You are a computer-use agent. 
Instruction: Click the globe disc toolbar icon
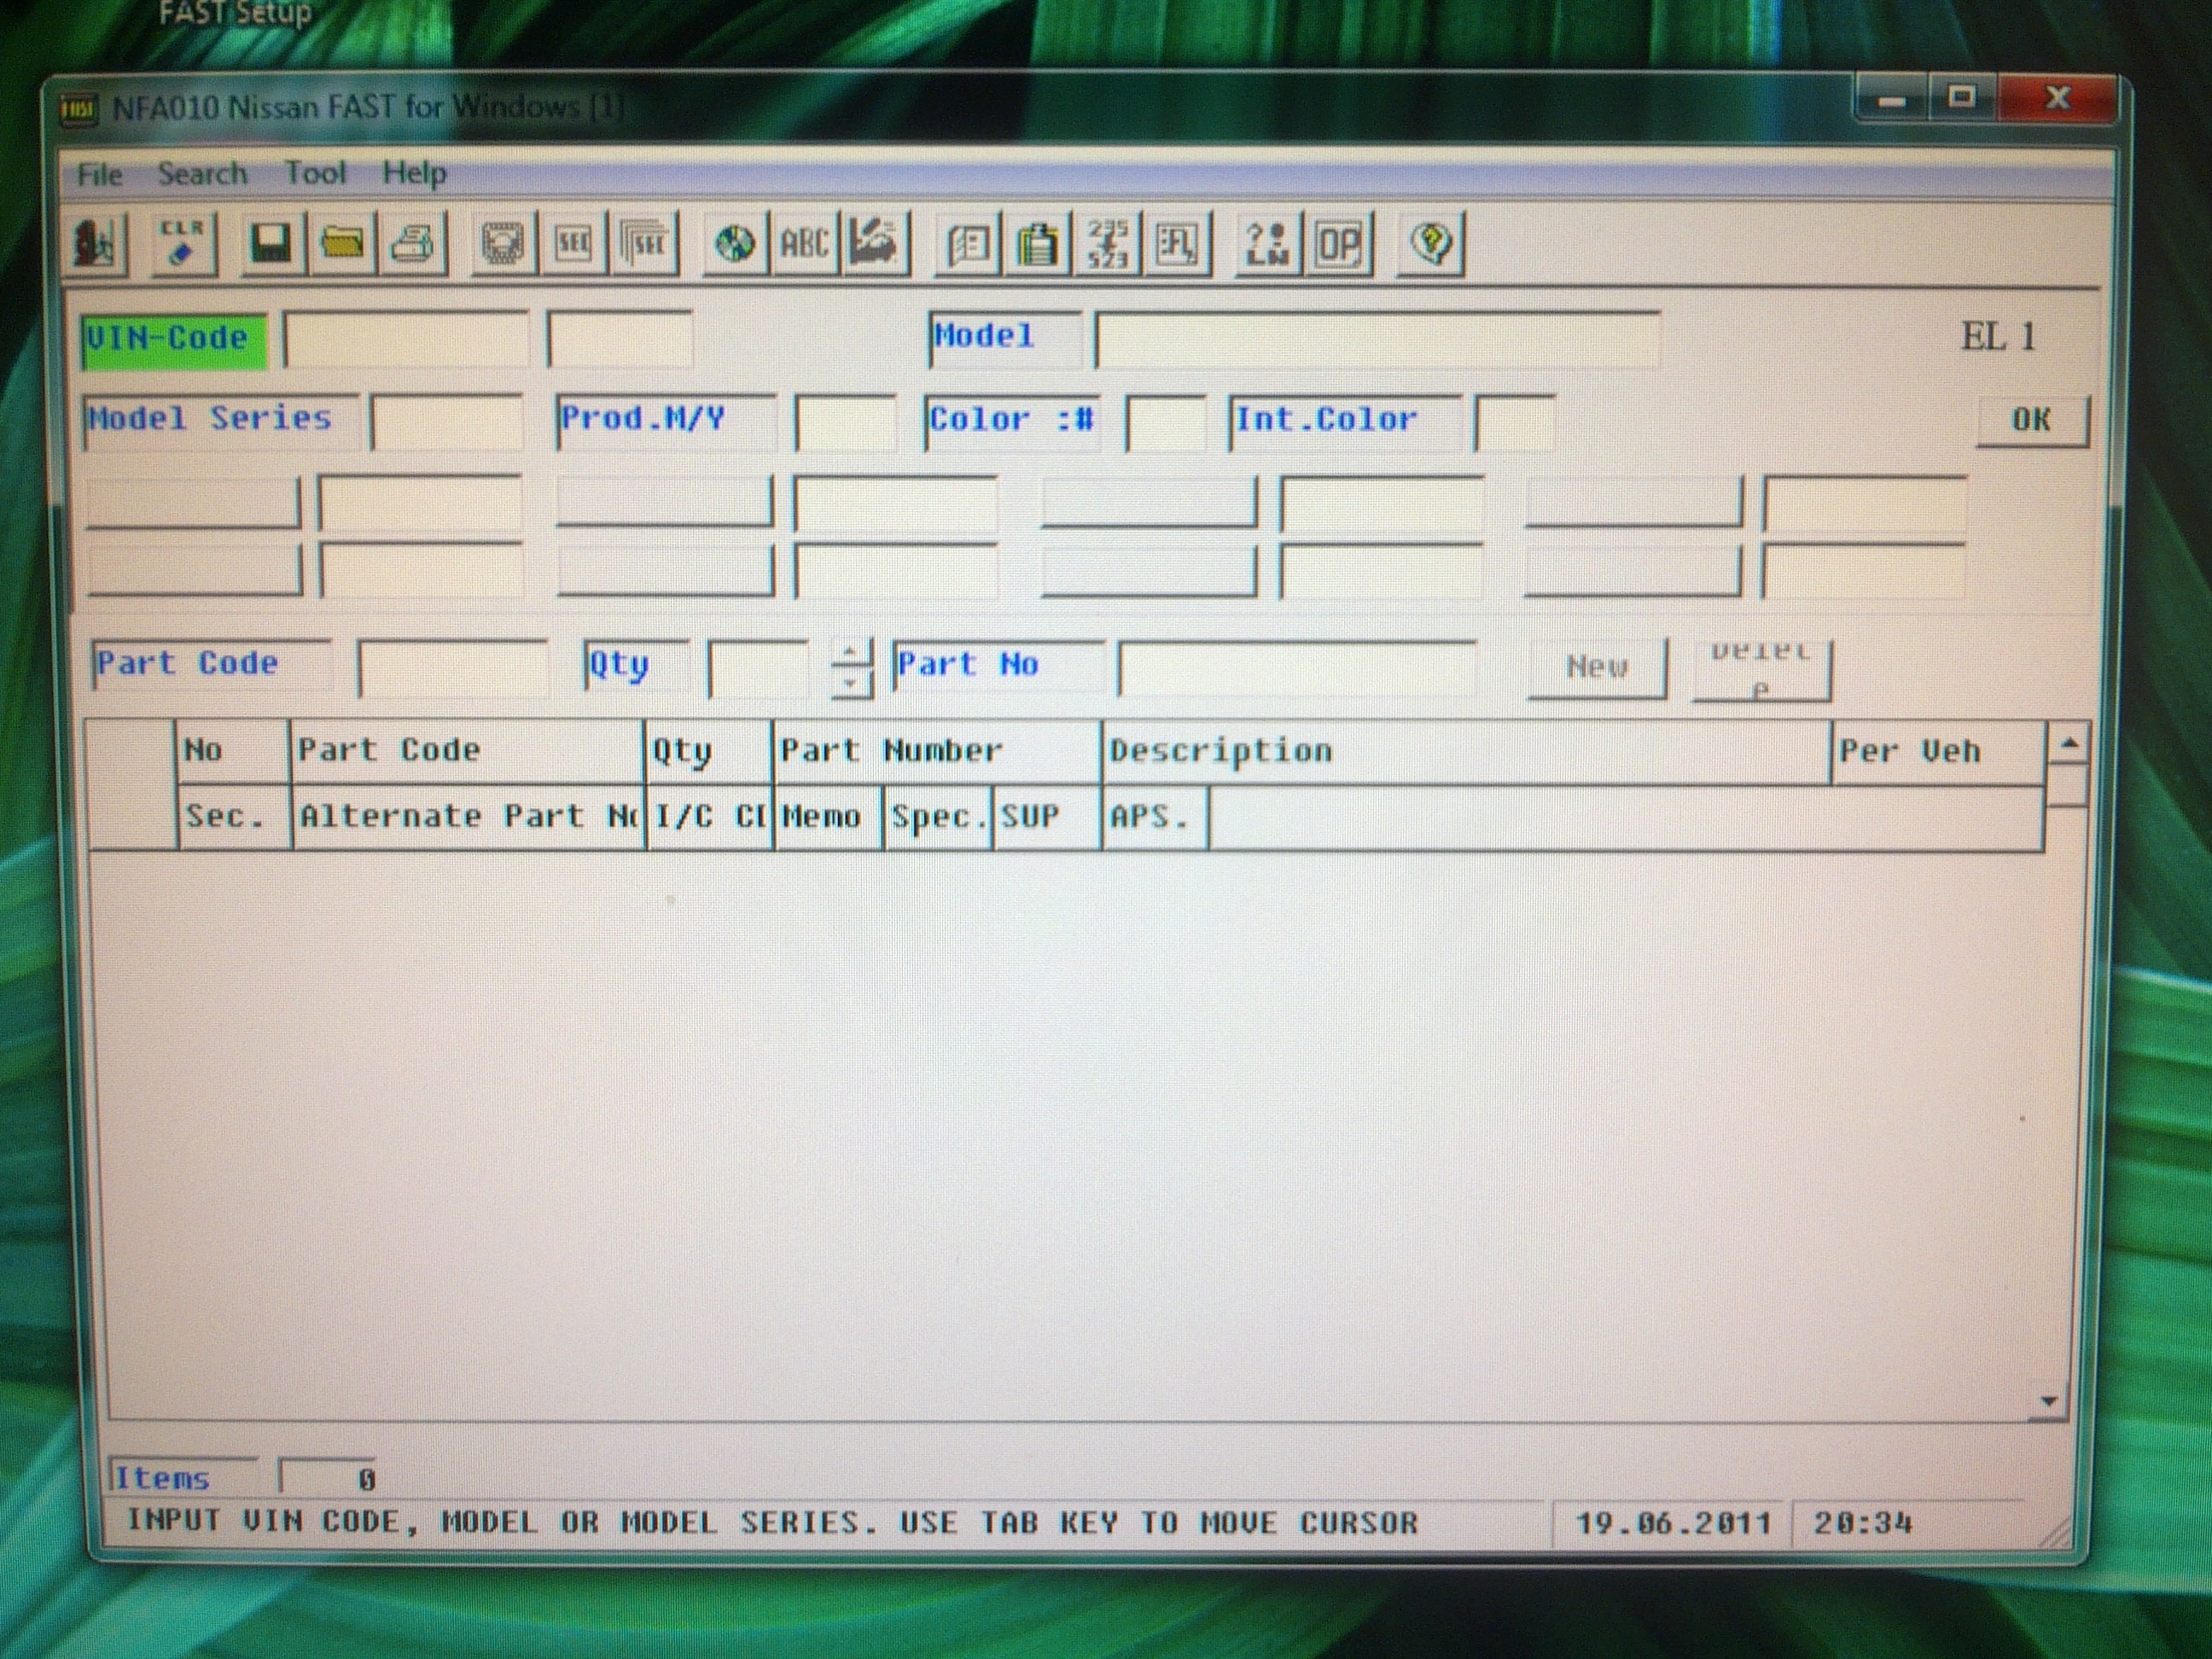(735, 243)
